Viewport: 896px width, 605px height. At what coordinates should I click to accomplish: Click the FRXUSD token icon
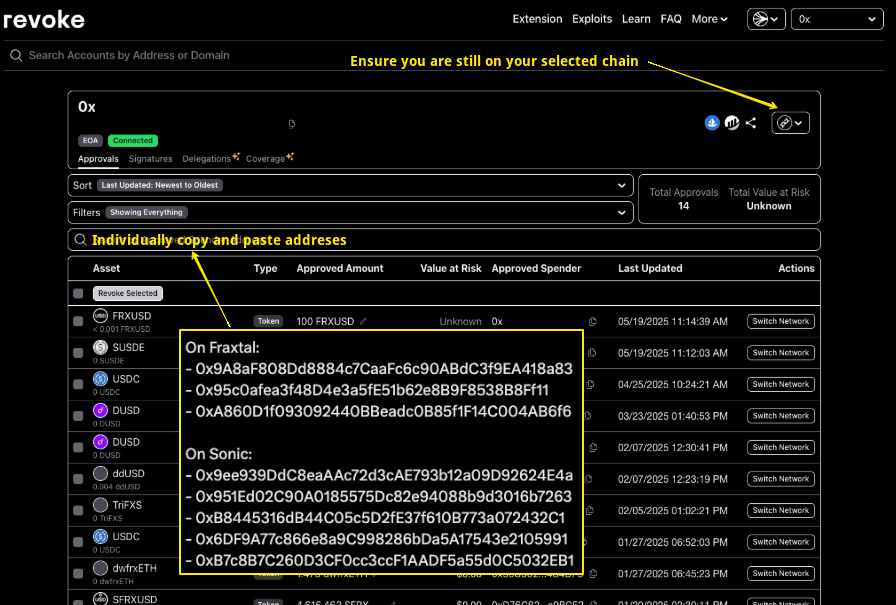click(100, 317)
